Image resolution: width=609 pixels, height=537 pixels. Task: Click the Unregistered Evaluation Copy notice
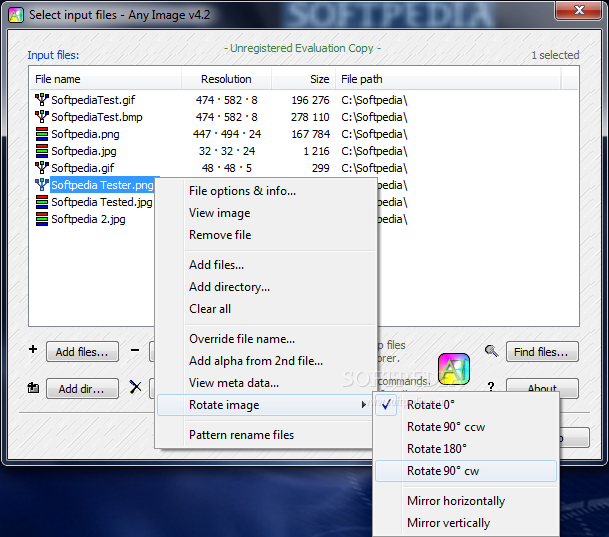(303, 48)
